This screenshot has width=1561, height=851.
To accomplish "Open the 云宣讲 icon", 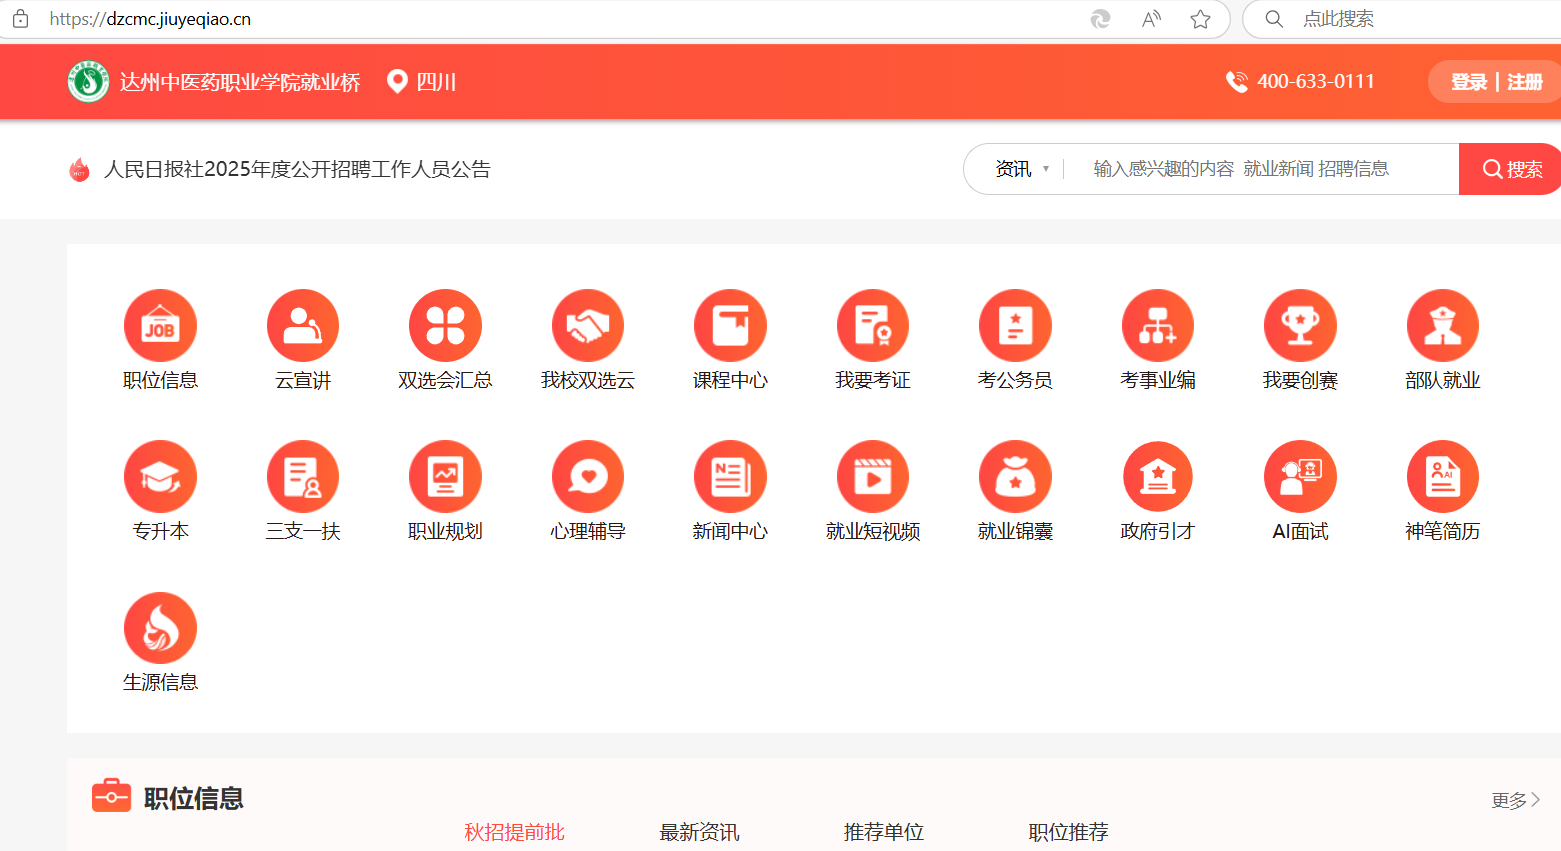I will (x=303, y=326).
